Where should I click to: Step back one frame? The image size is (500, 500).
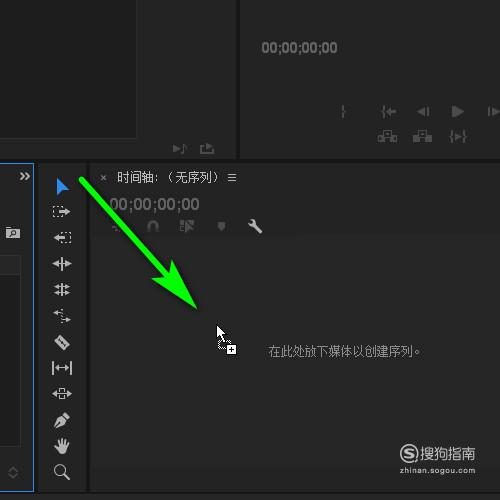pyautogui.click(x=423, y=111)
